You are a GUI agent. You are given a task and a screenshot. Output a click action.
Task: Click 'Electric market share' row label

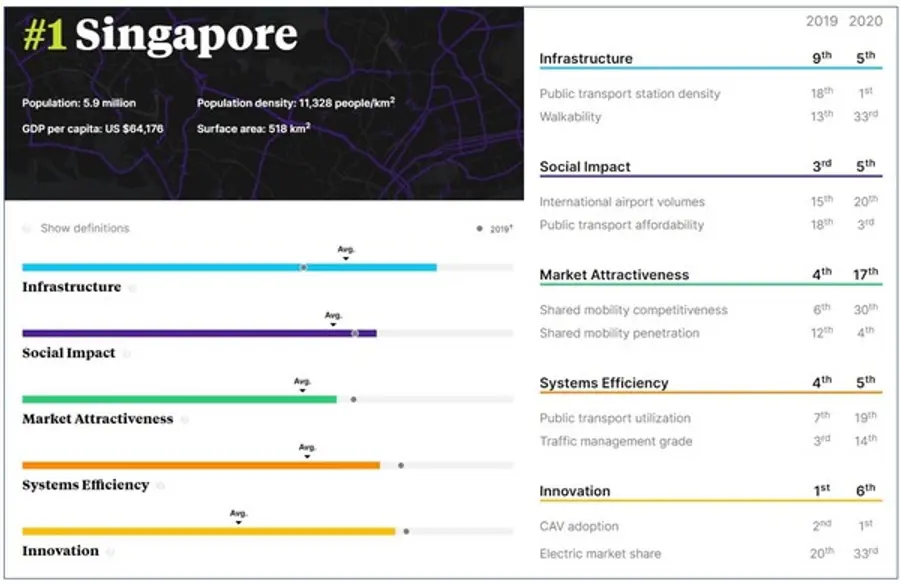600,554
